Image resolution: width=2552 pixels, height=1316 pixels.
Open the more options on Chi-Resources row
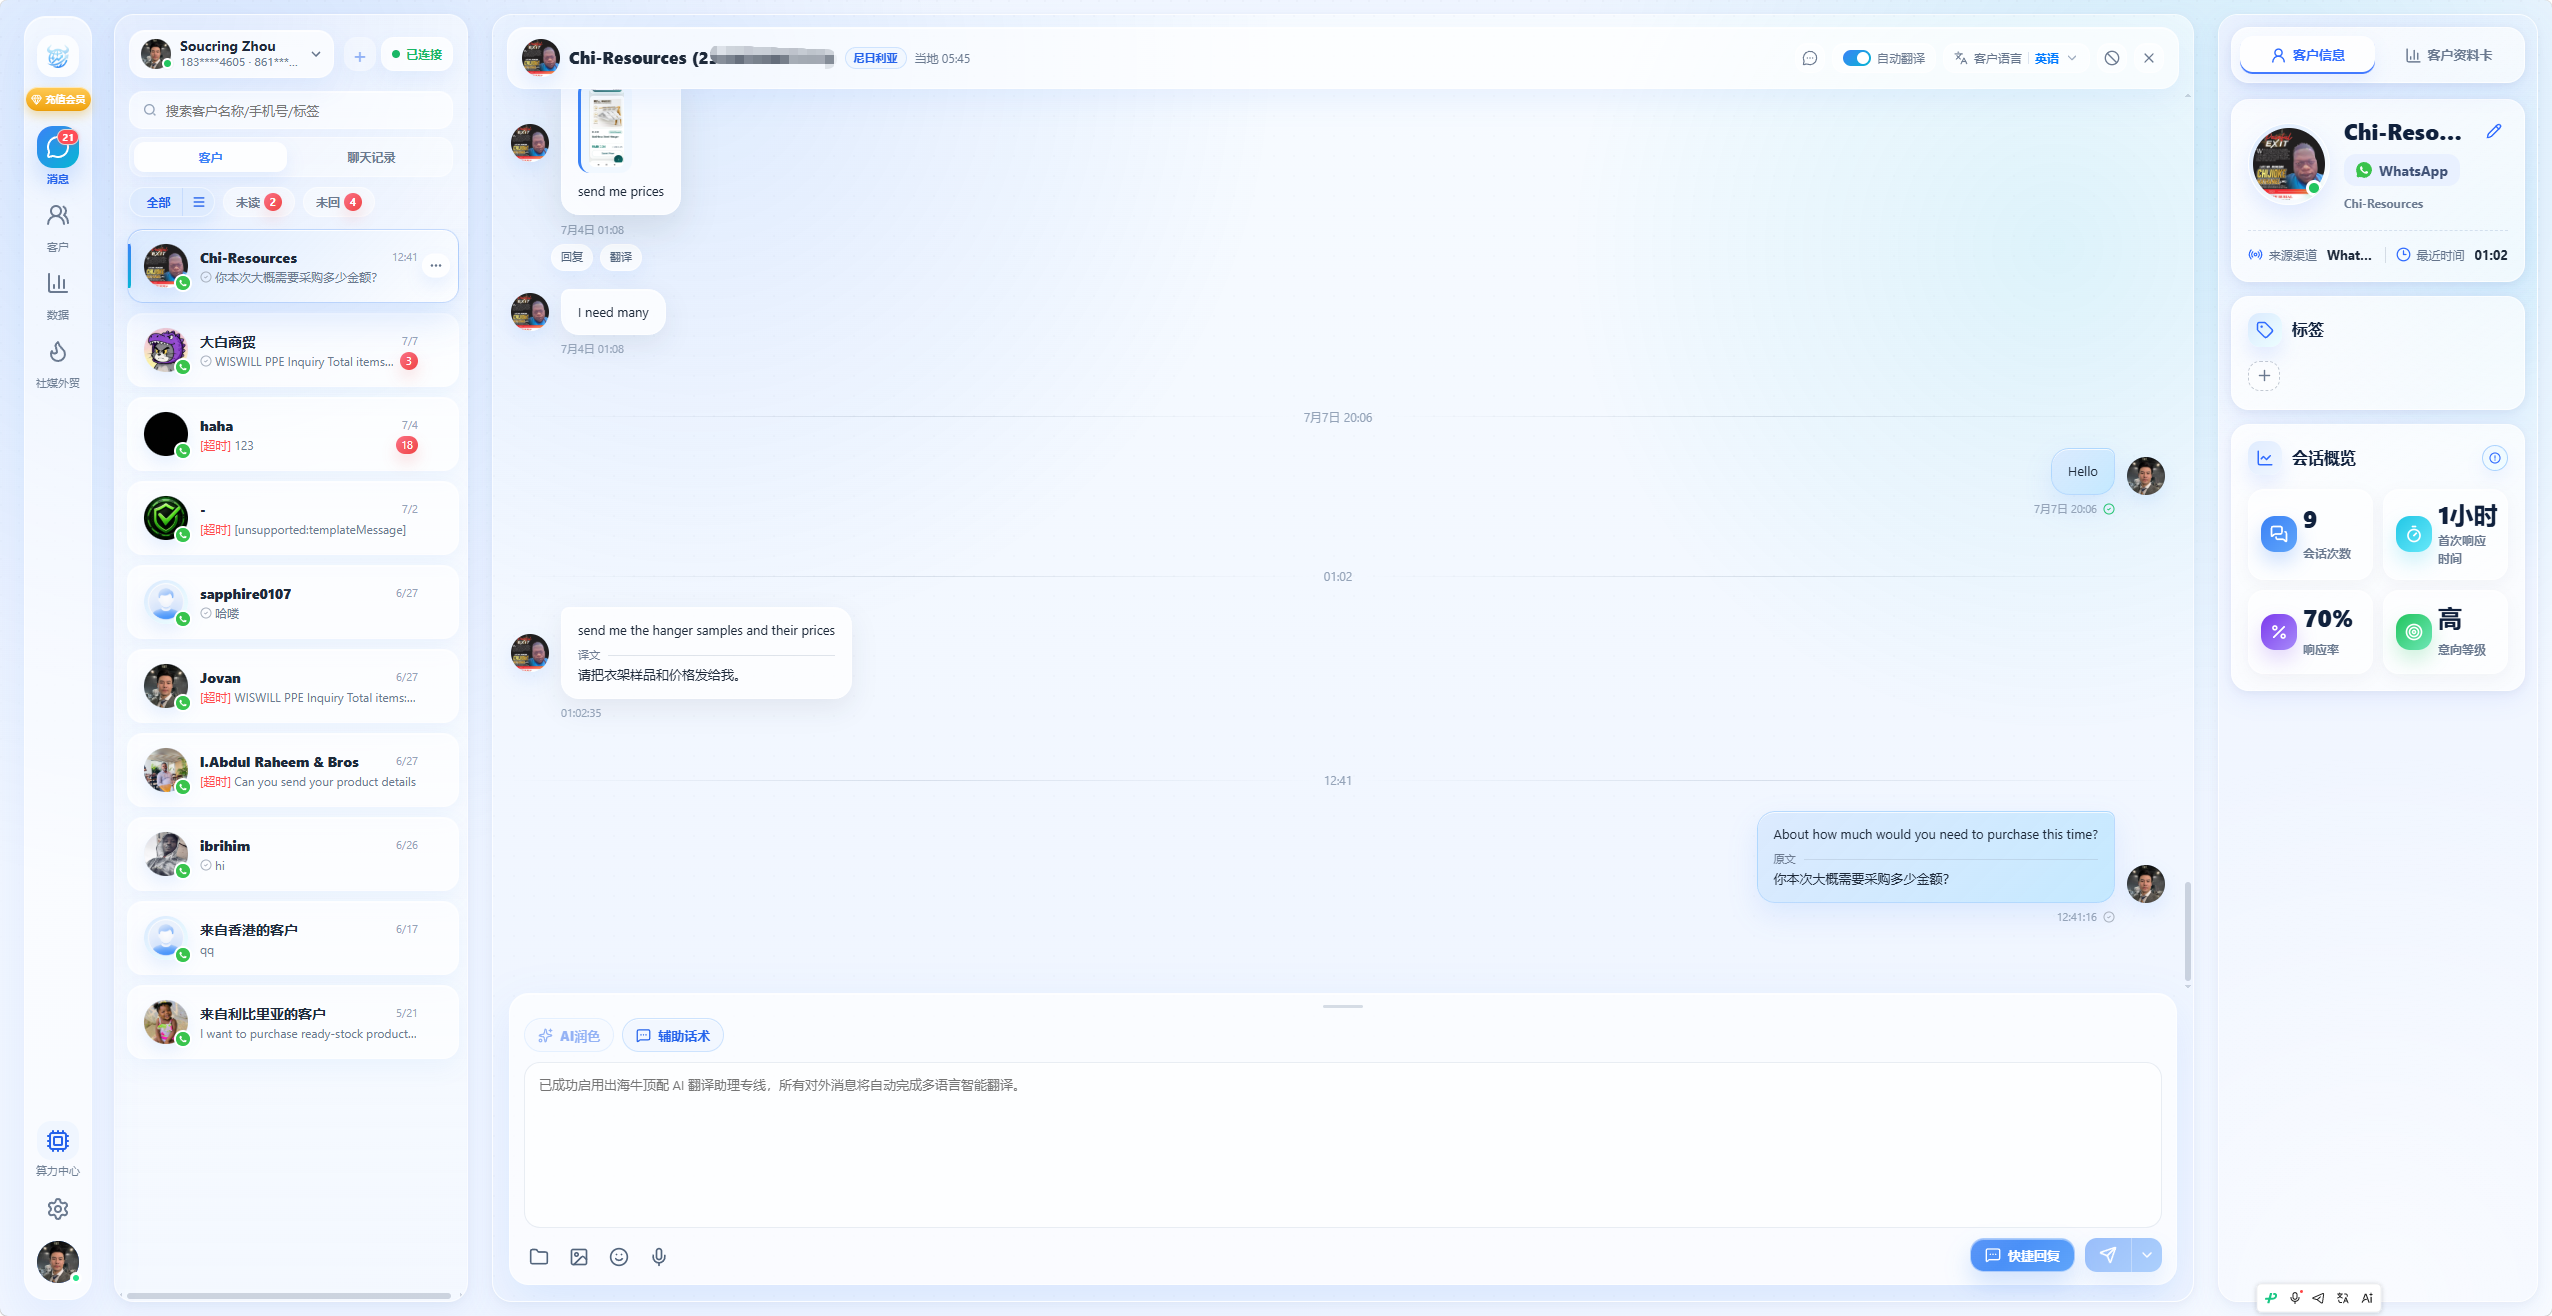pos(436,266)
